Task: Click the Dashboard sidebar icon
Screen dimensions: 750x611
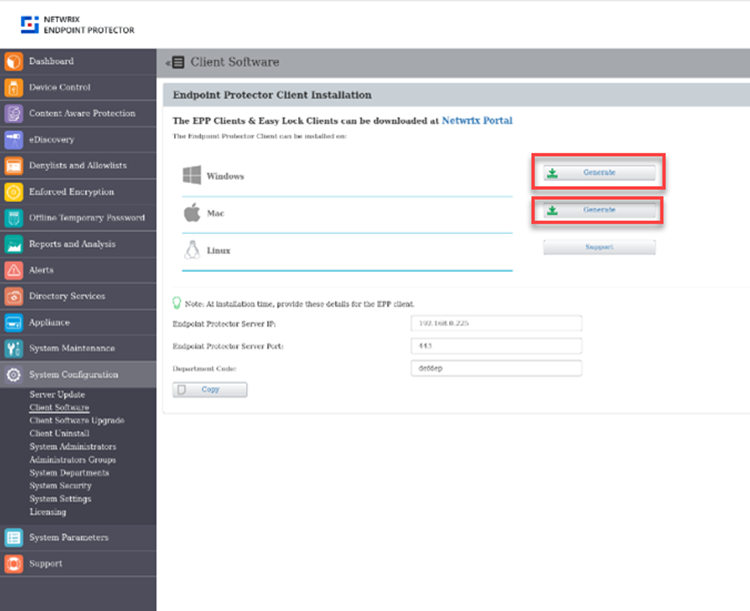Action: coord(13,62)
